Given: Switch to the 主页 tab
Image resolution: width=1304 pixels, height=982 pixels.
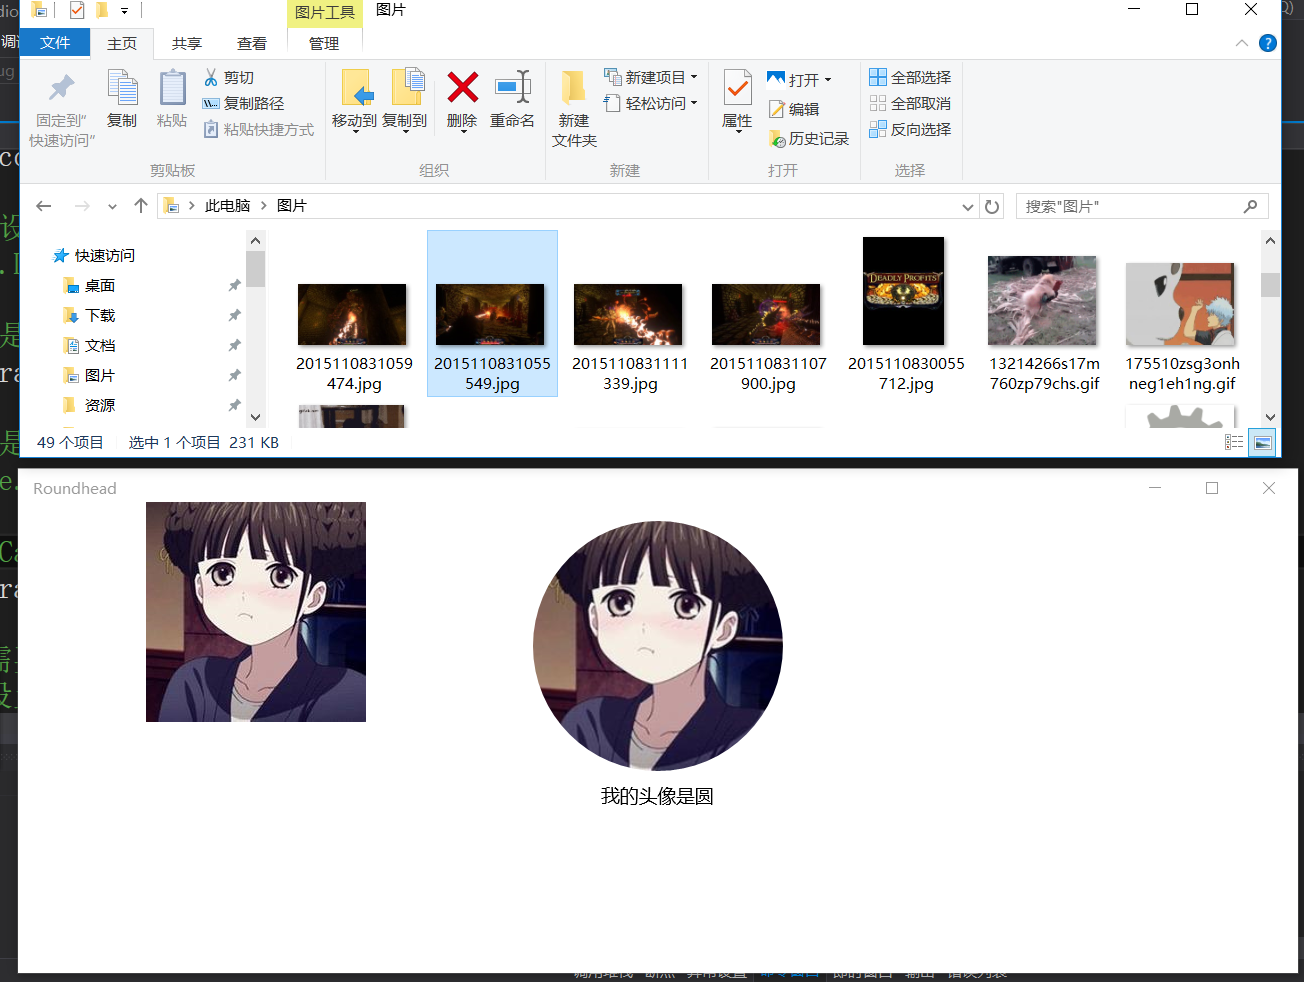Looking at the screenshot, I should coord(122,43).
